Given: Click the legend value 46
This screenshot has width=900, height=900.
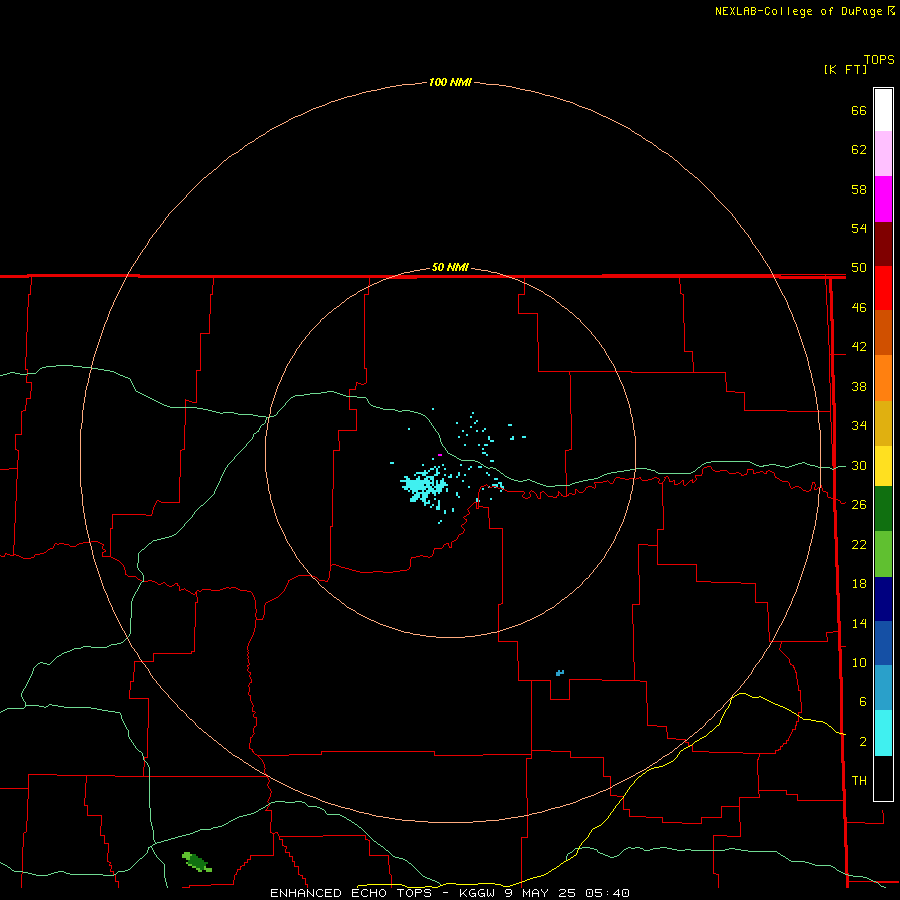Looking at the screenshot, I should tap(859, 308).
